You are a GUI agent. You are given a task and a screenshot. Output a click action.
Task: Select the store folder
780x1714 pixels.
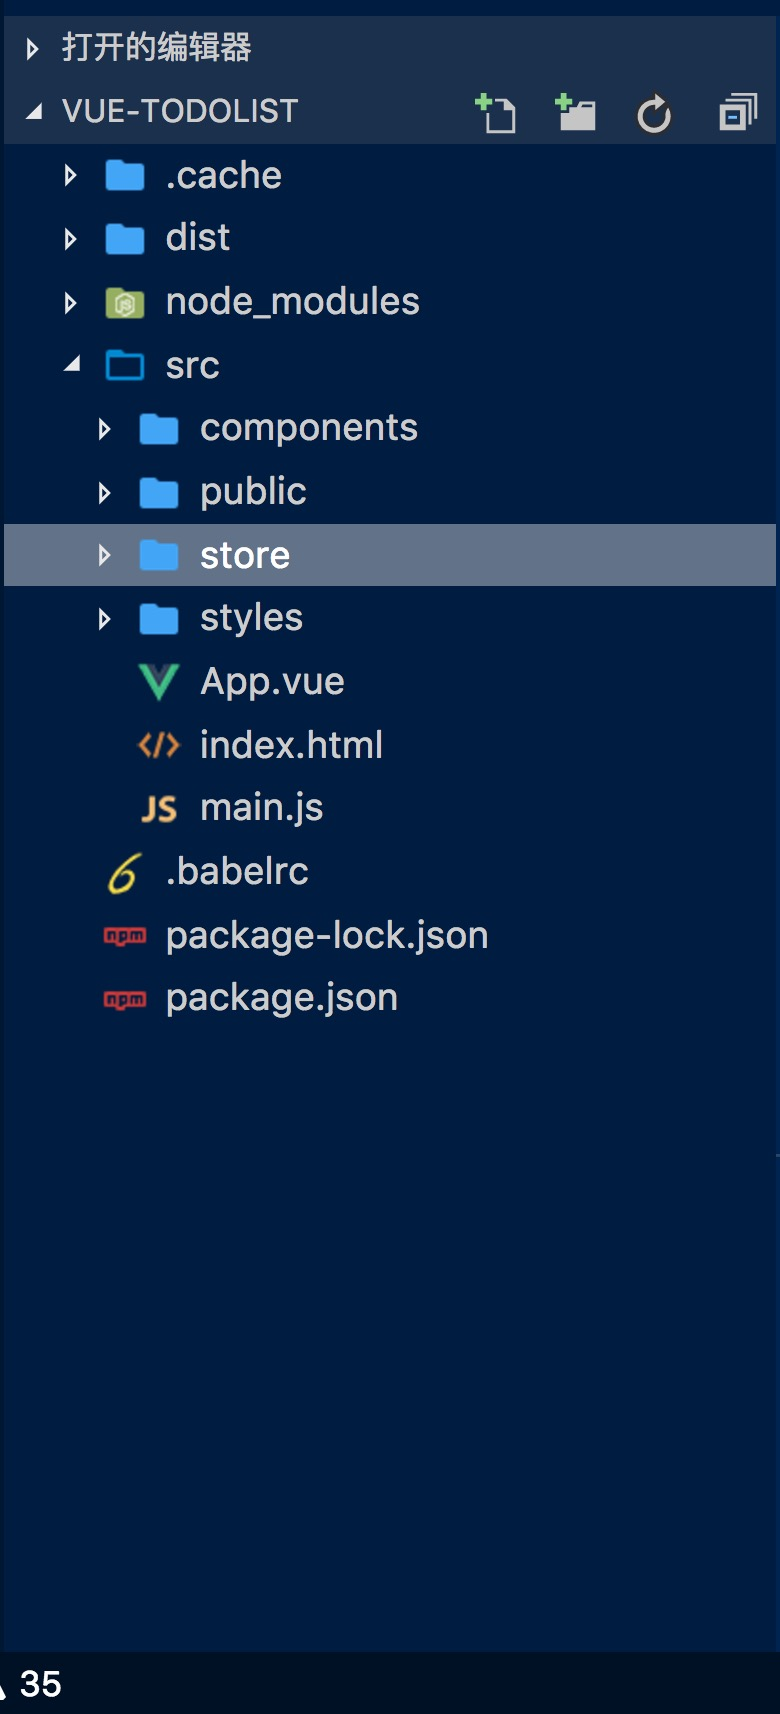(245, 556)
